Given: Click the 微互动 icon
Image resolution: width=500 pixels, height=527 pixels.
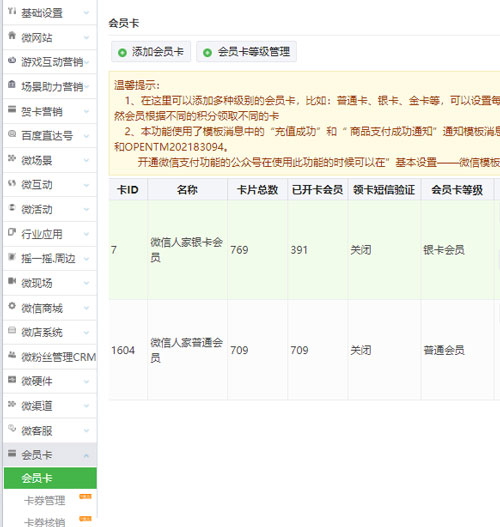Looking at the screenshot, I should (x=12, y=183).
